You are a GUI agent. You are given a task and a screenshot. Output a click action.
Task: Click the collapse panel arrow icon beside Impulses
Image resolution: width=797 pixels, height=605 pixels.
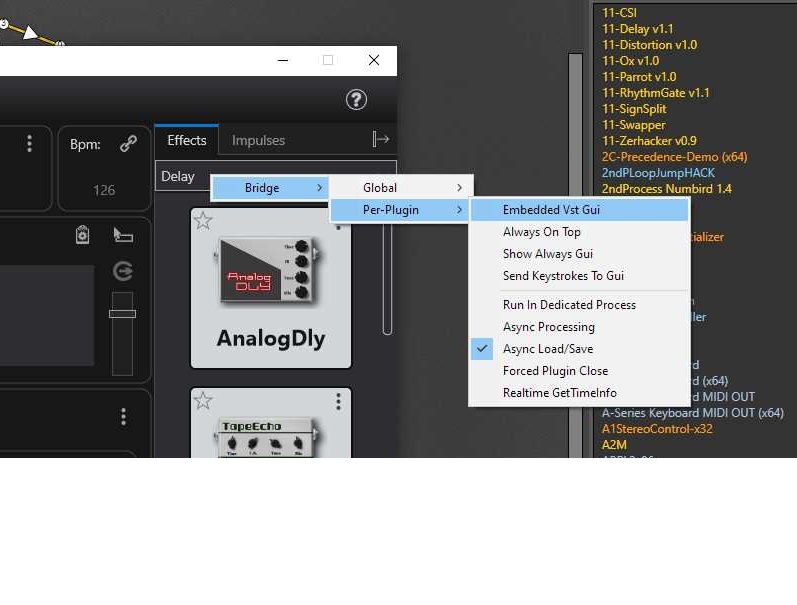pos(380,140)
